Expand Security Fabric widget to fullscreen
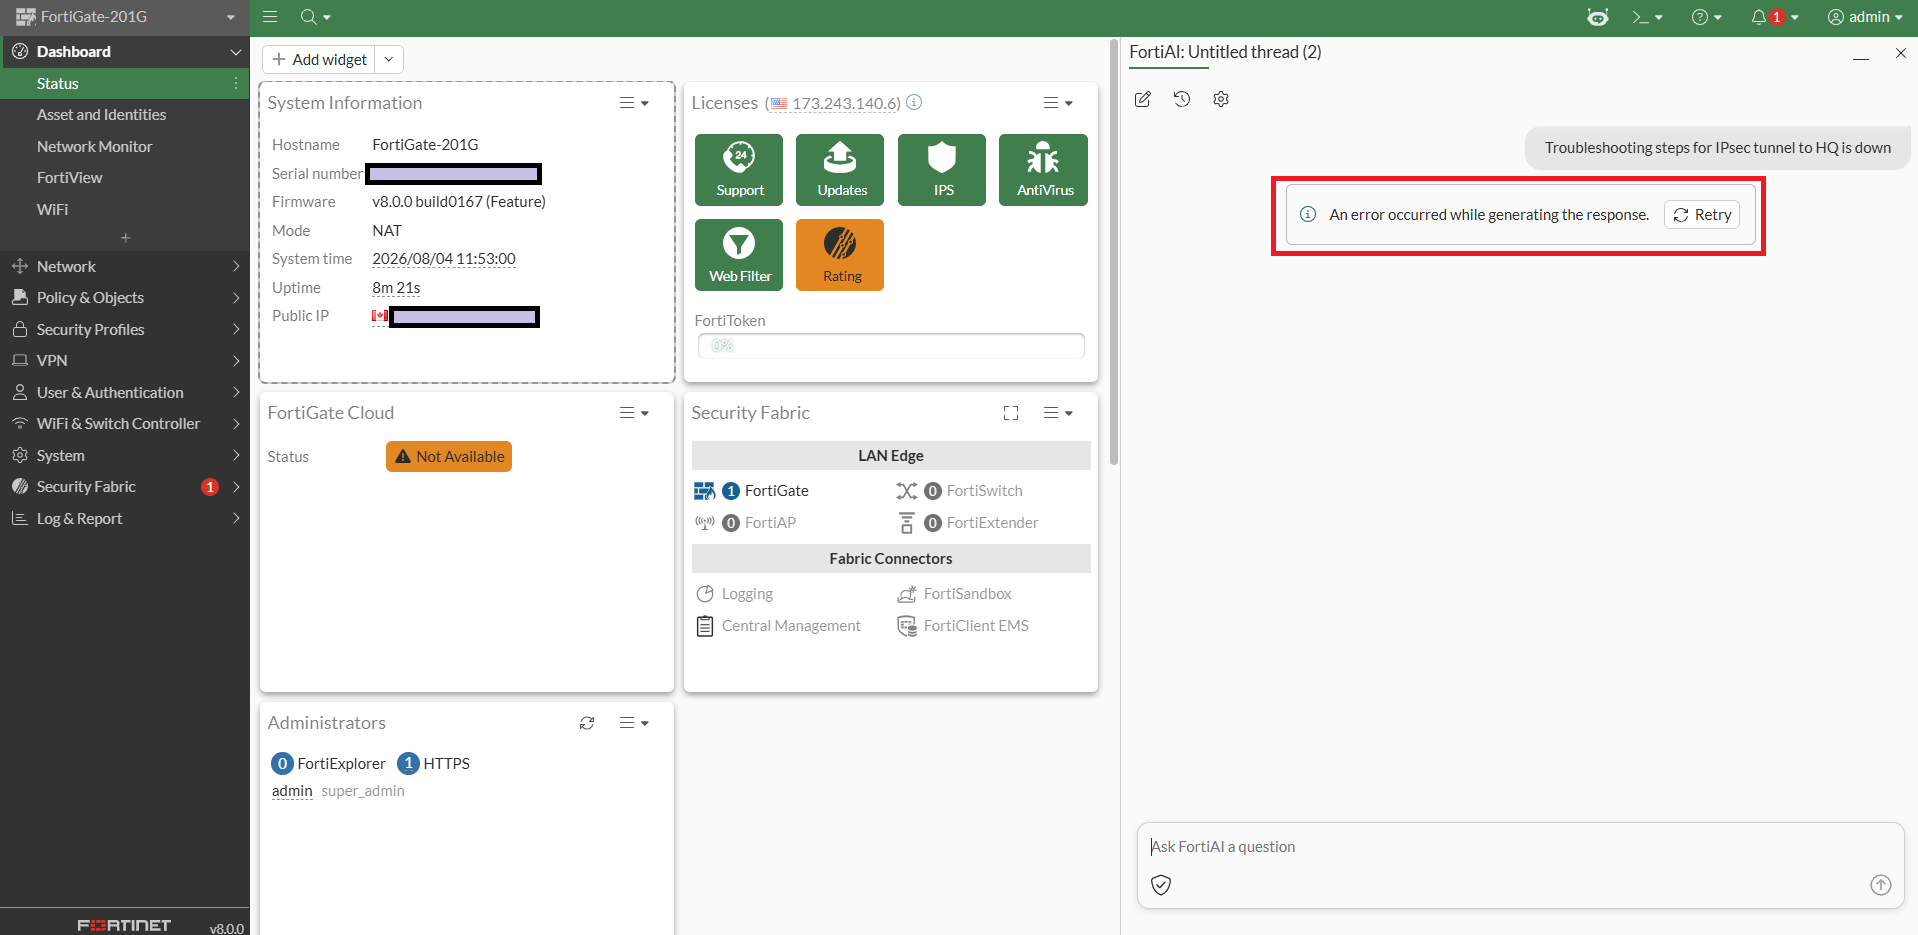 point(1011,413)
